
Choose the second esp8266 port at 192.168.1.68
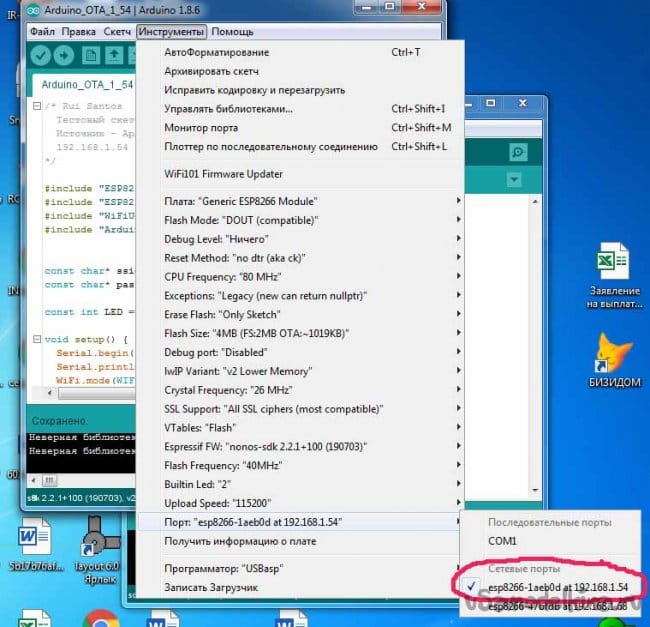click(557, 606)
